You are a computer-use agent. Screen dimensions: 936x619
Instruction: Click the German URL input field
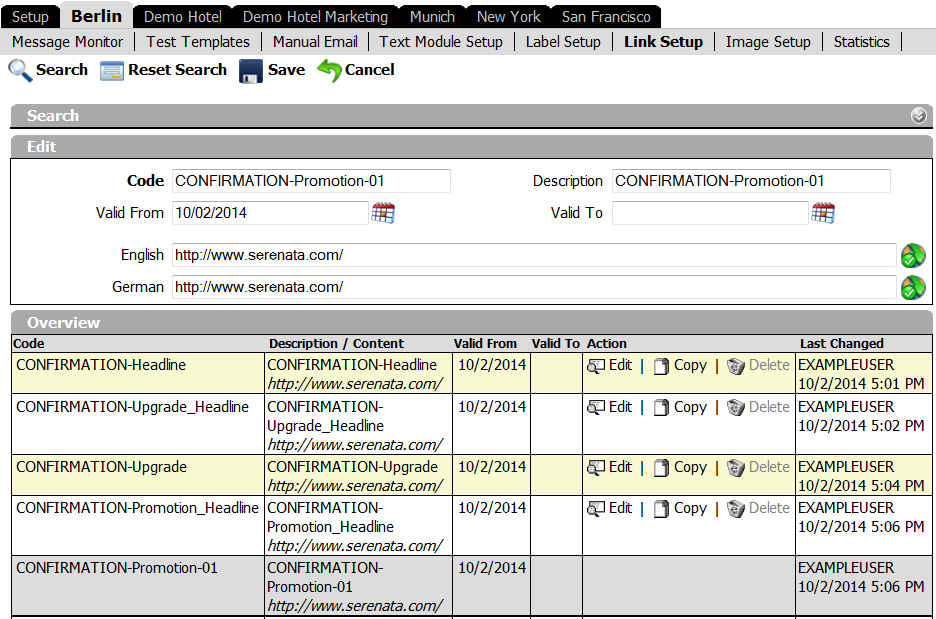click(x=534, y=287)
